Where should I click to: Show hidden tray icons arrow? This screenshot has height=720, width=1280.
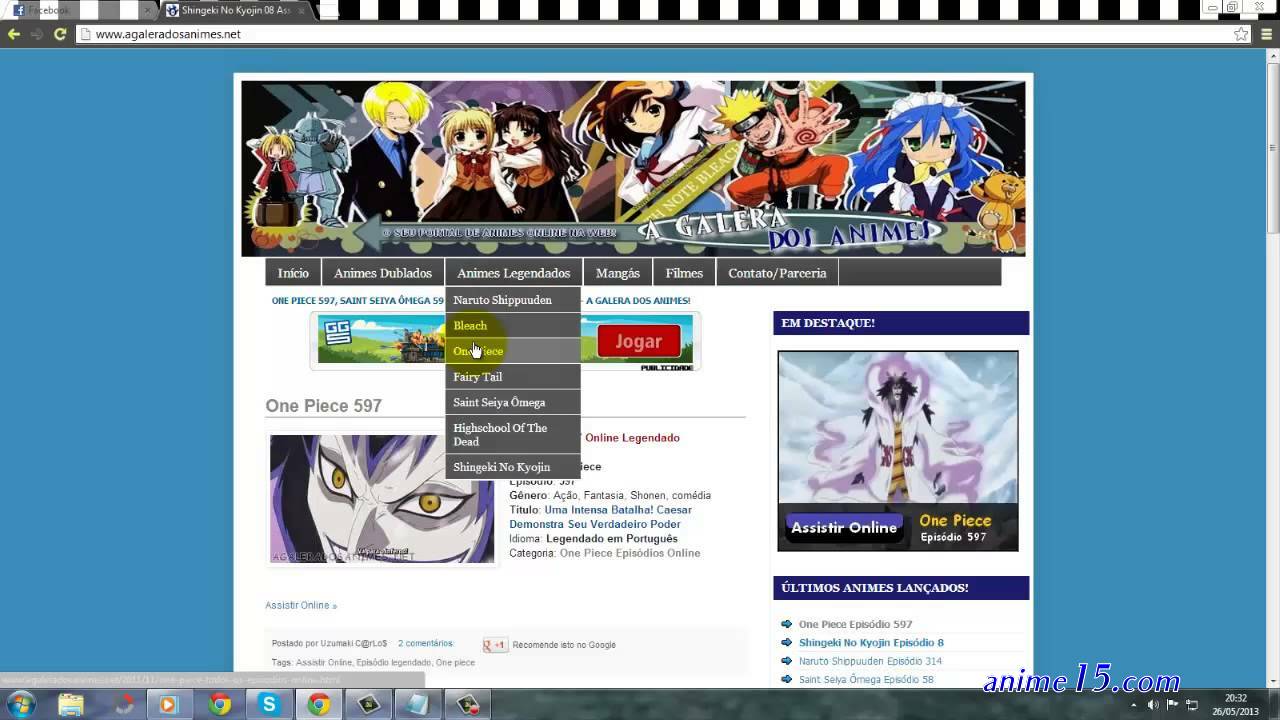[x=1132, y=705]
